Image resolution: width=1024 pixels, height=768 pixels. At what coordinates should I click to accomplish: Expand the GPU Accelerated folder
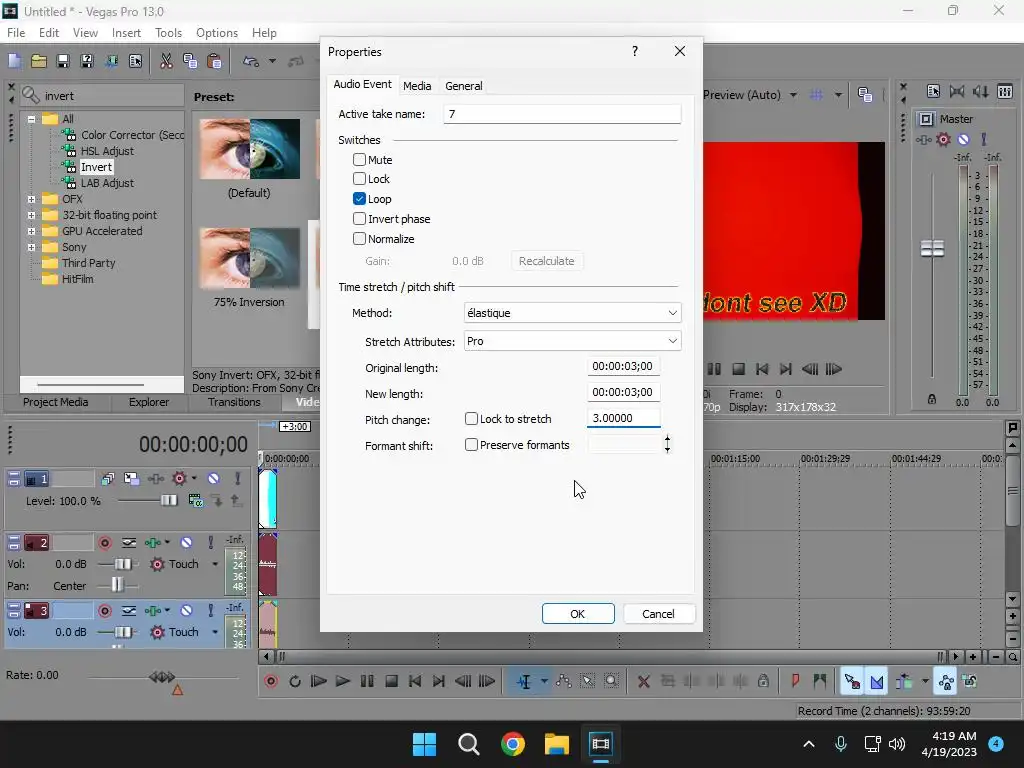click(x=31, y=231)
